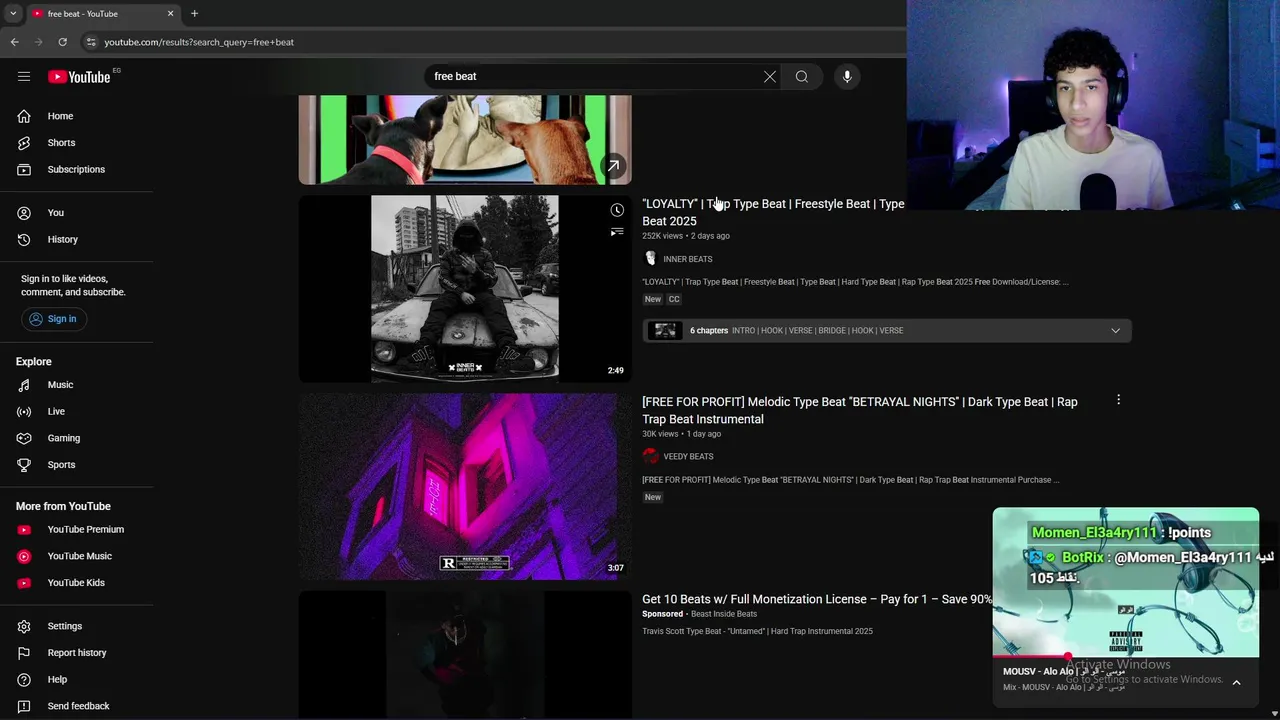Reload the page in browser
Viewport: 1280px width, 720px height.
[62, 42]
